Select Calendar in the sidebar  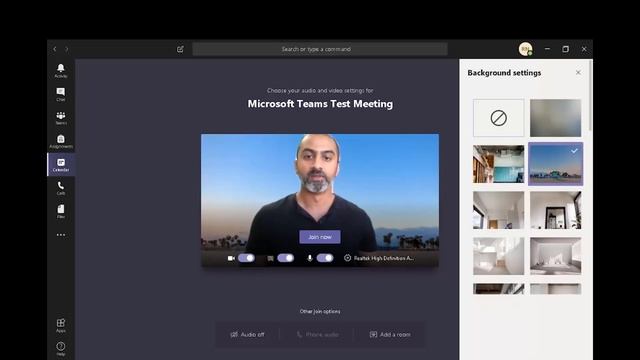[61, 164]
